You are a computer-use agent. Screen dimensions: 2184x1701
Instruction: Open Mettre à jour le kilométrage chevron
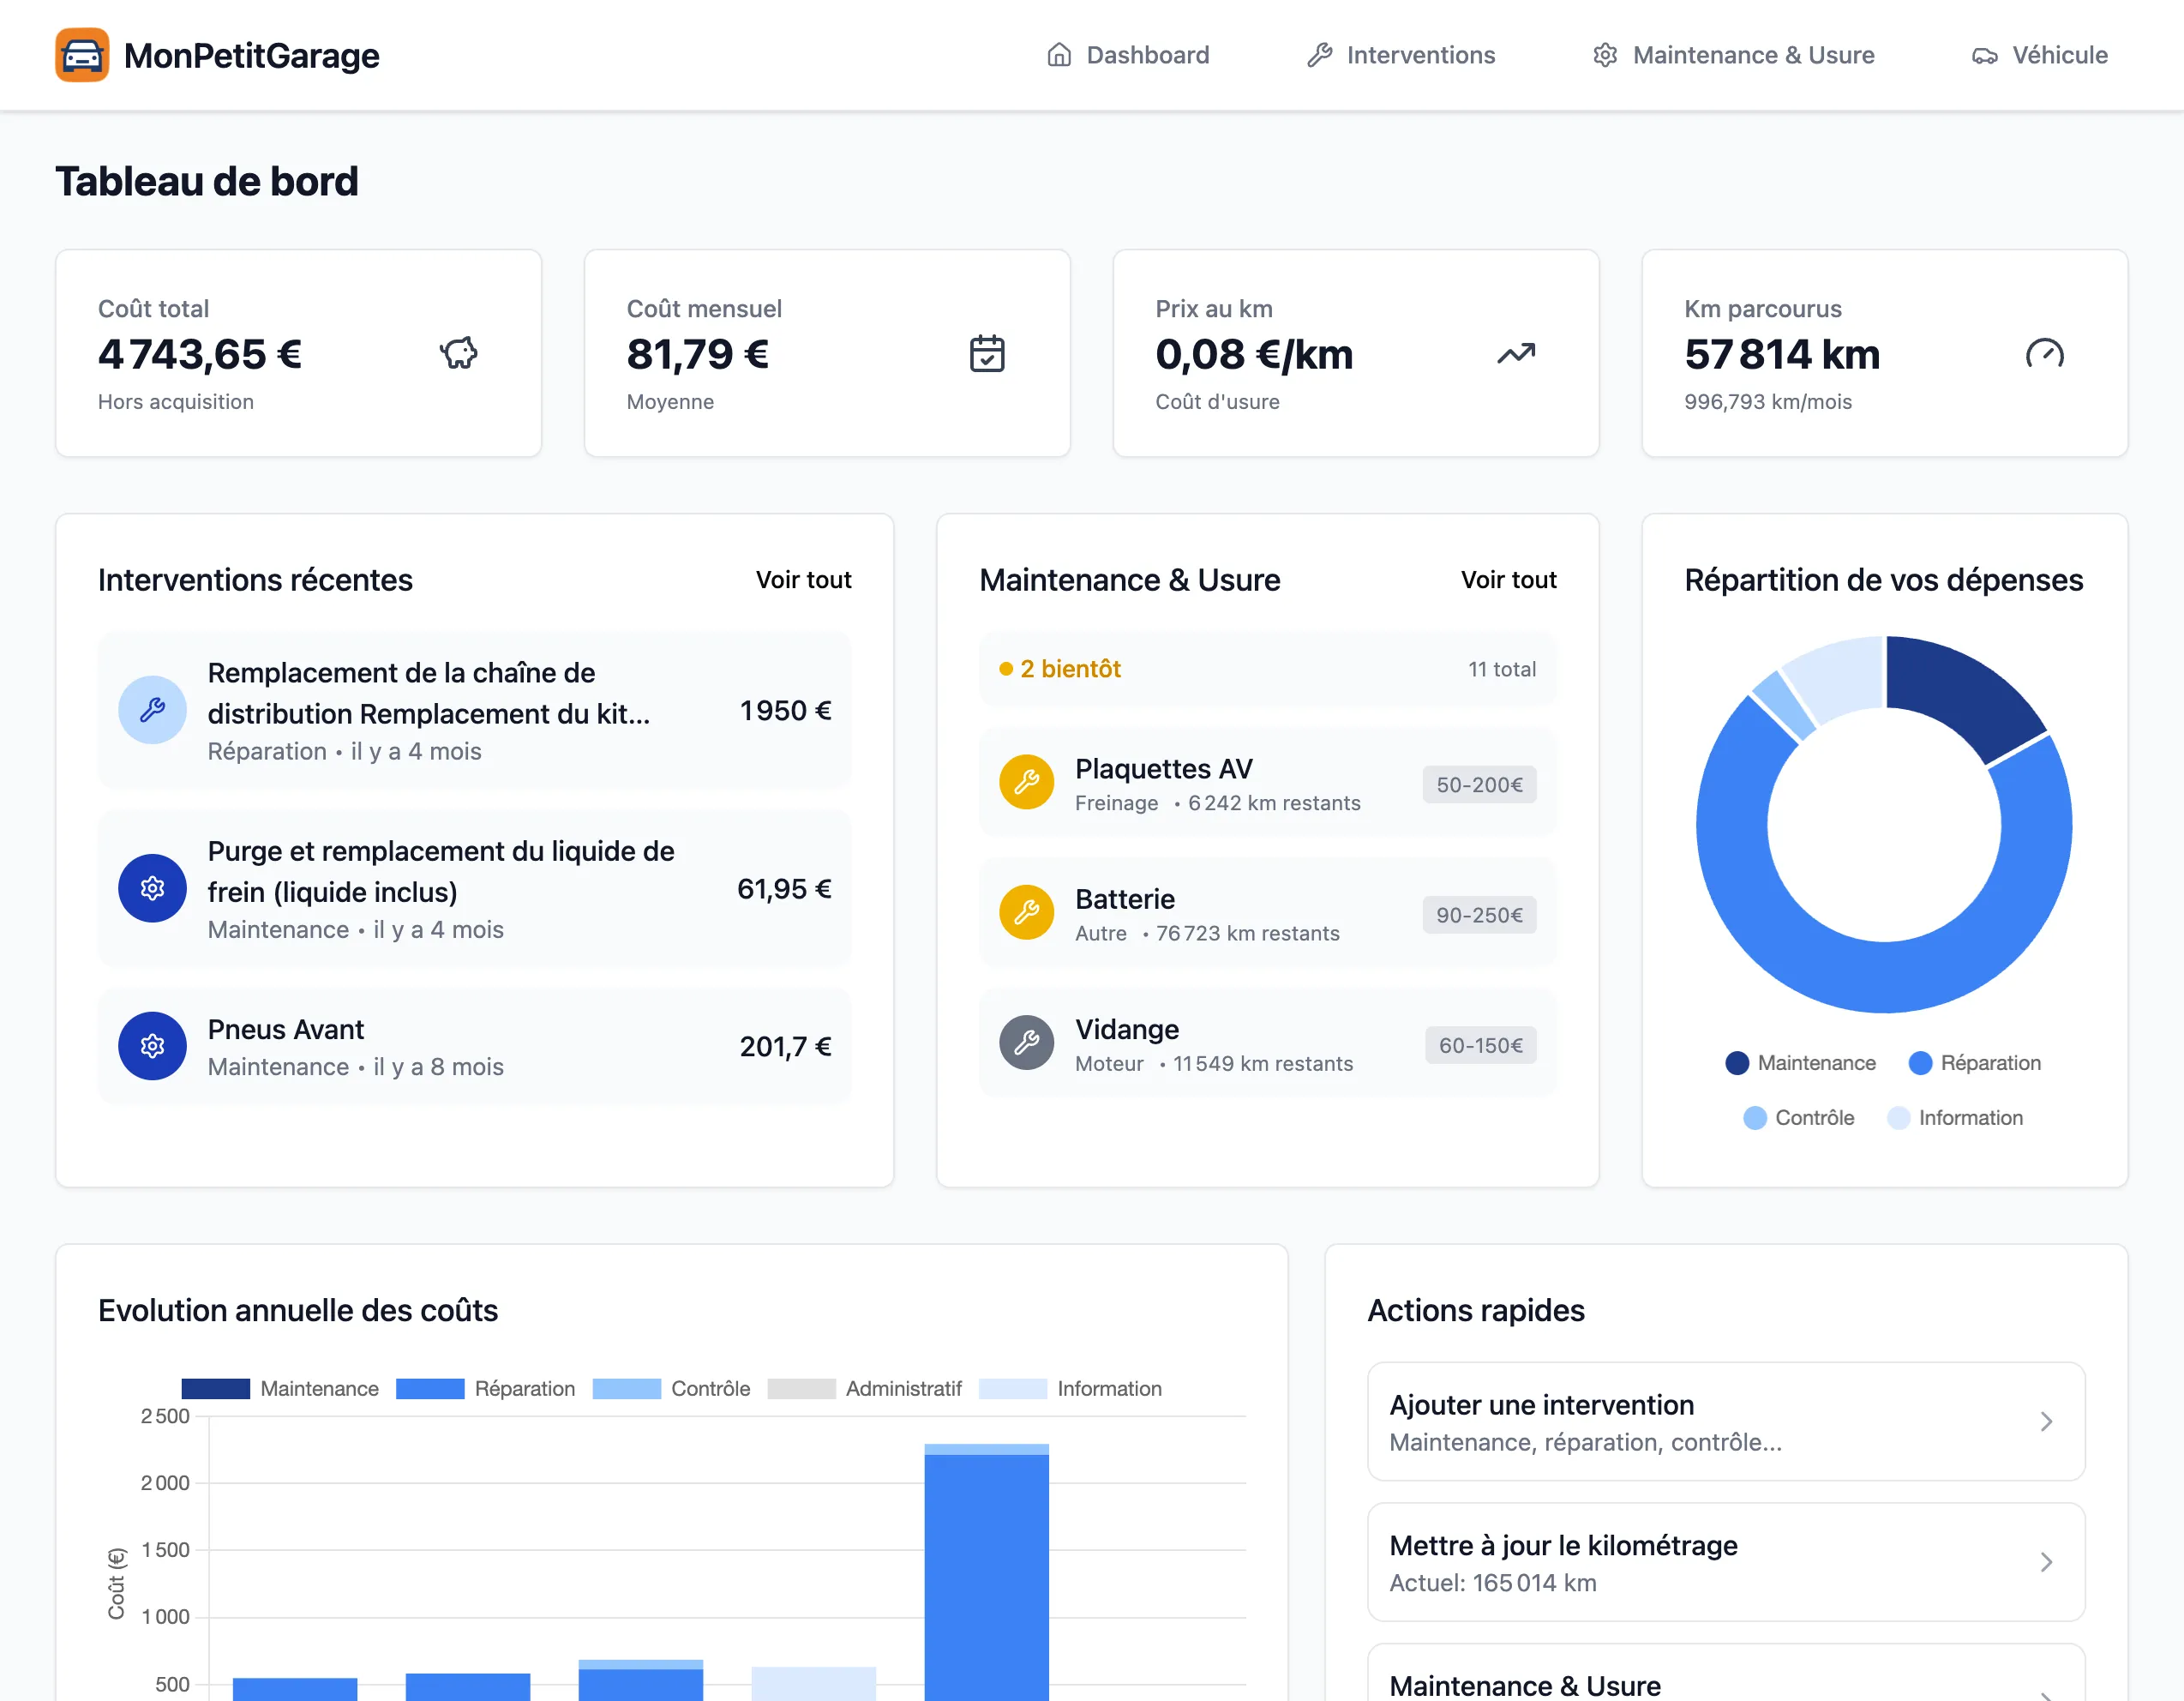pos(2046,1562)
